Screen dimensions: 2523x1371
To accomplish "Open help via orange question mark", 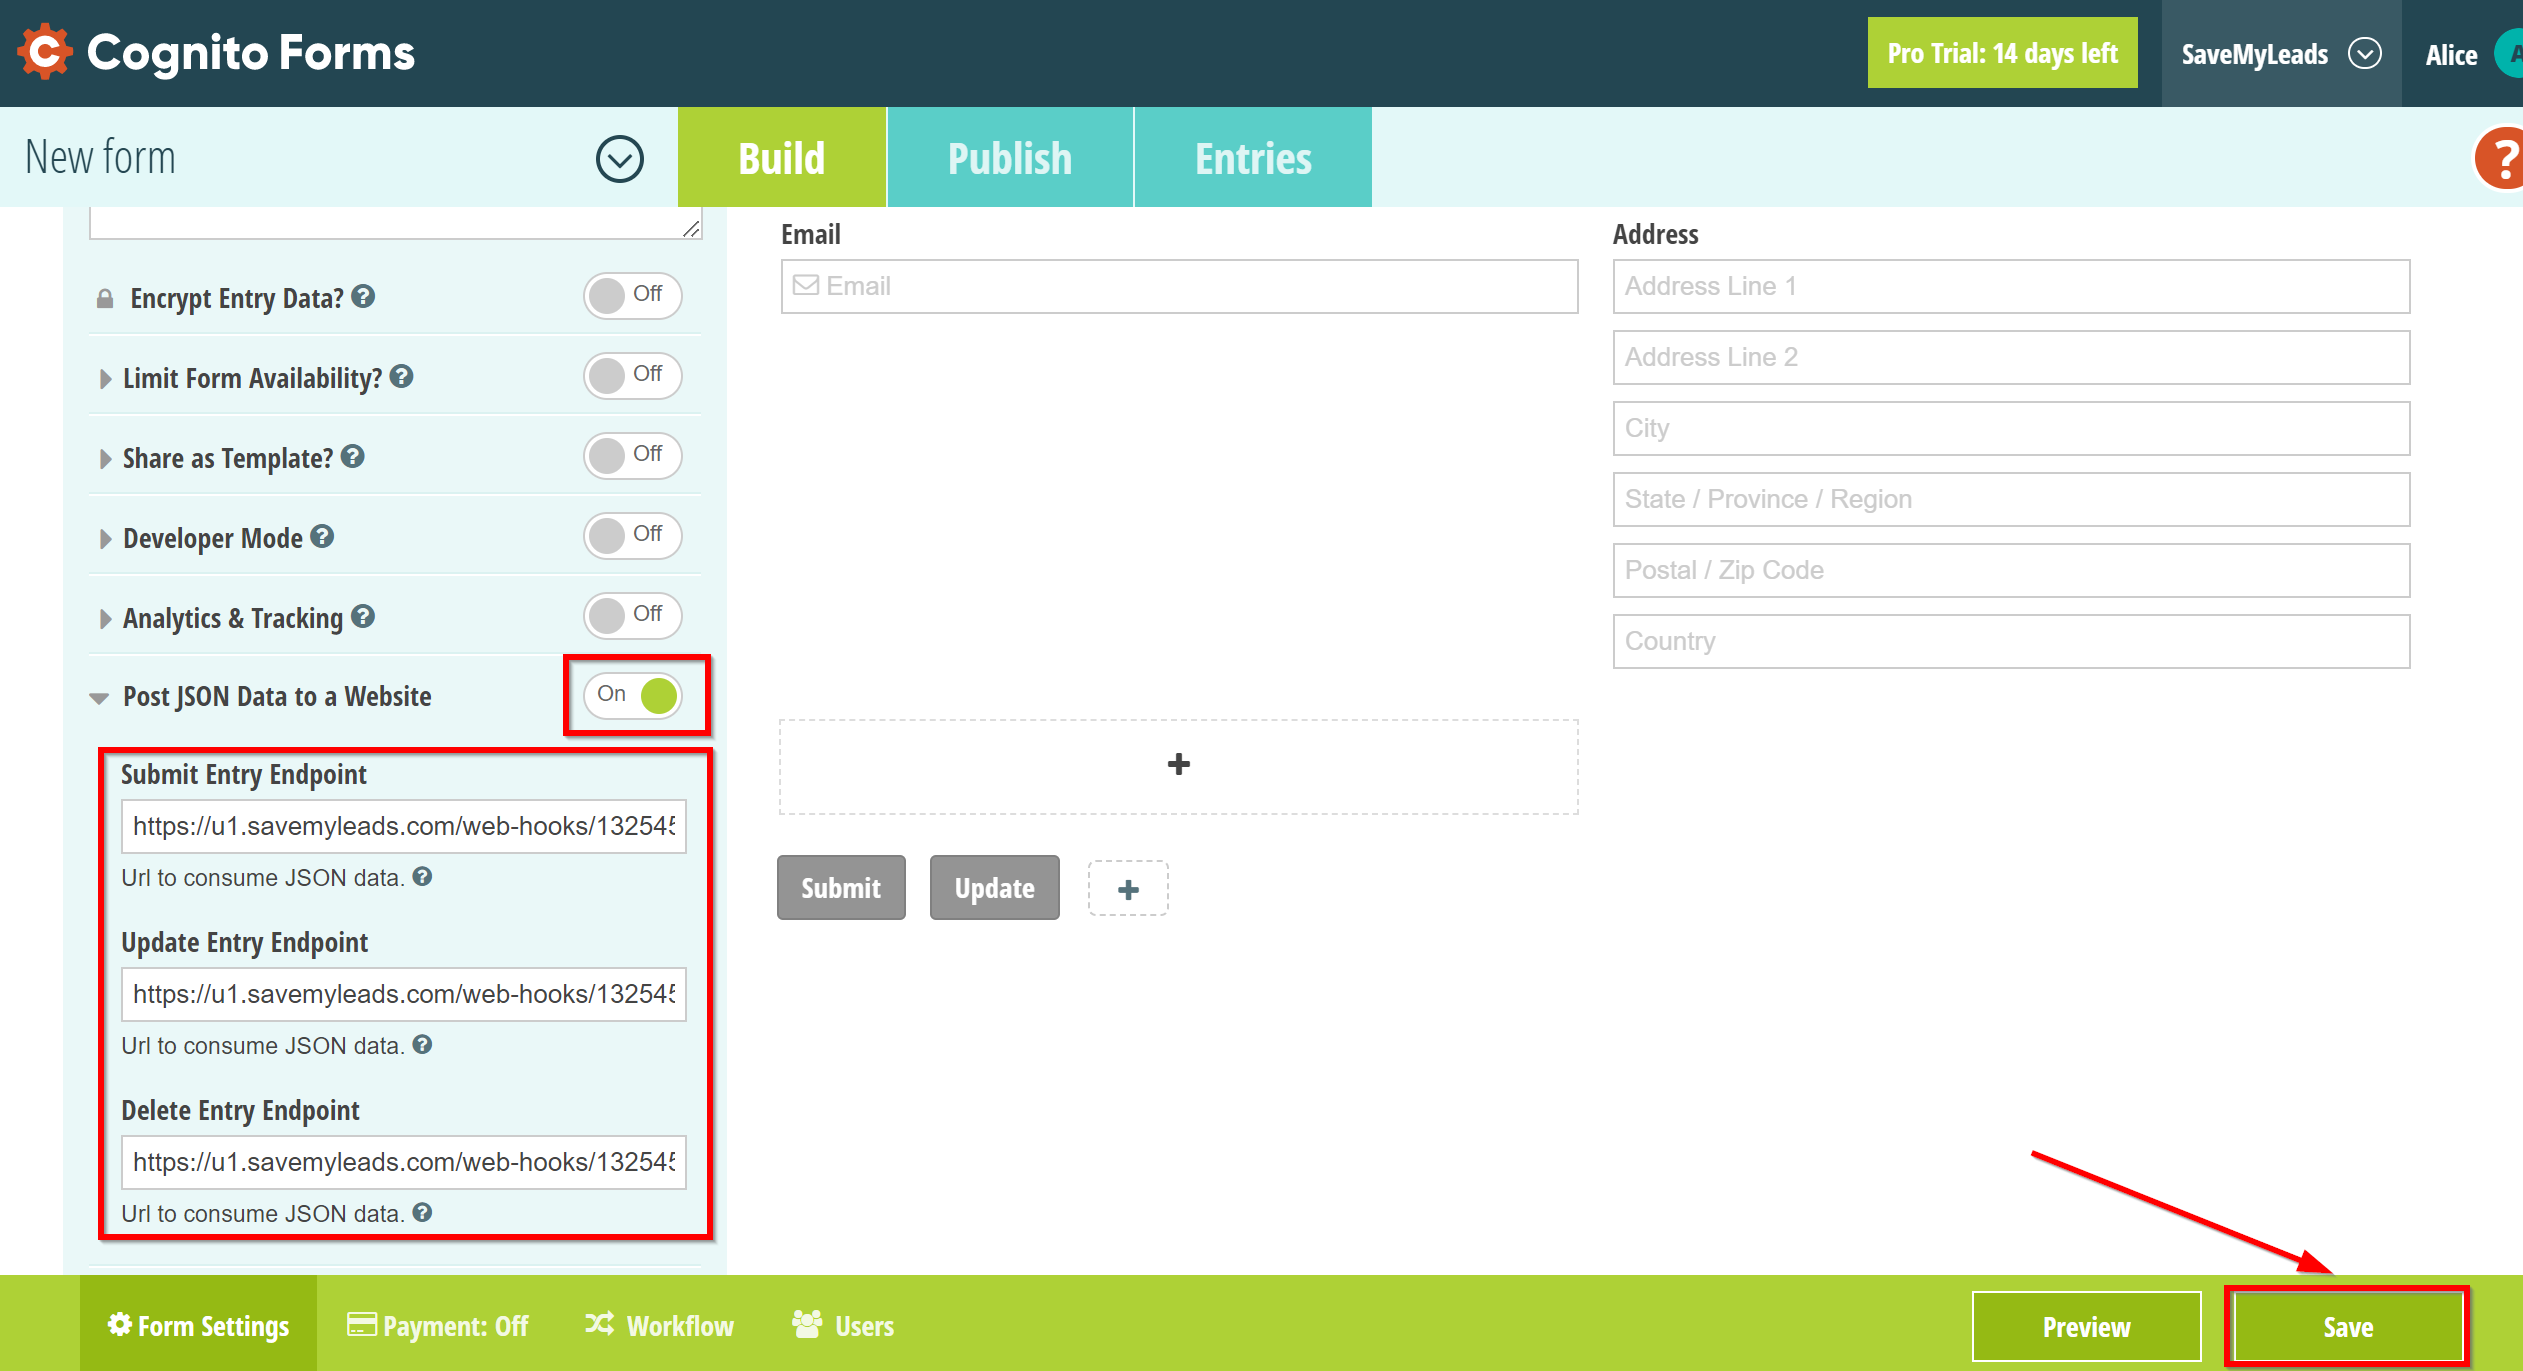I will tap(2501, 158).
